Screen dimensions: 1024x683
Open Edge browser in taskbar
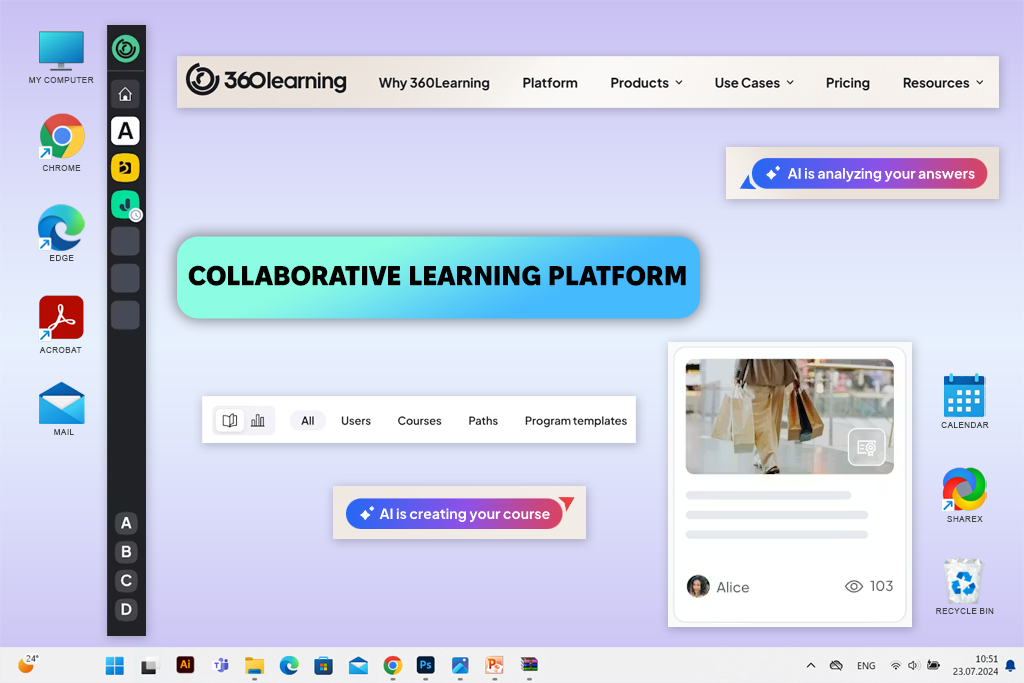click(x=289, y=665)
